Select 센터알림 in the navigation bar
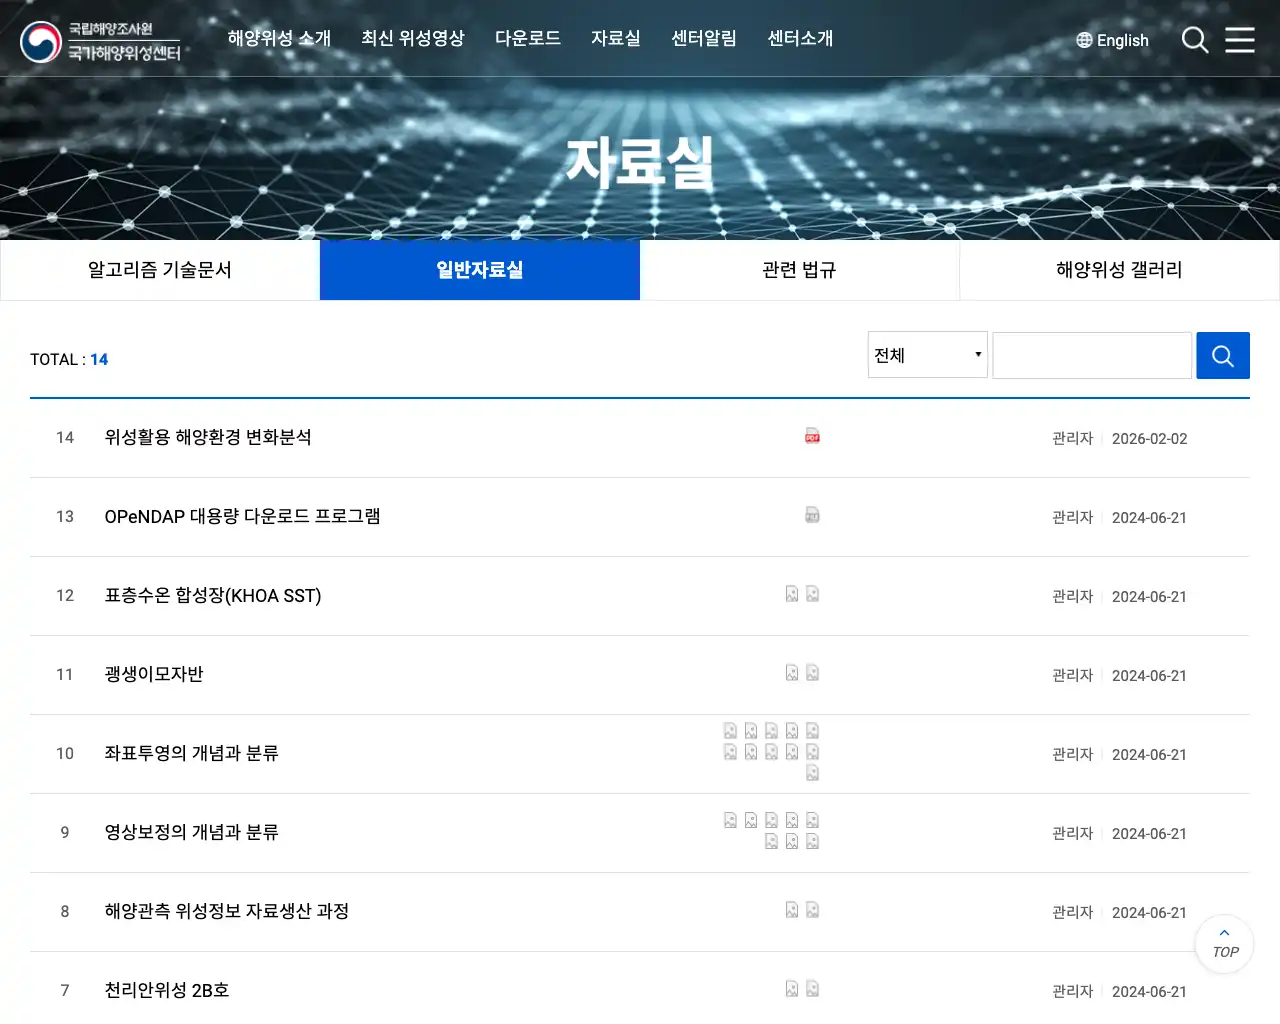This screenshot has height=1024, width=1280. (703, 39)
